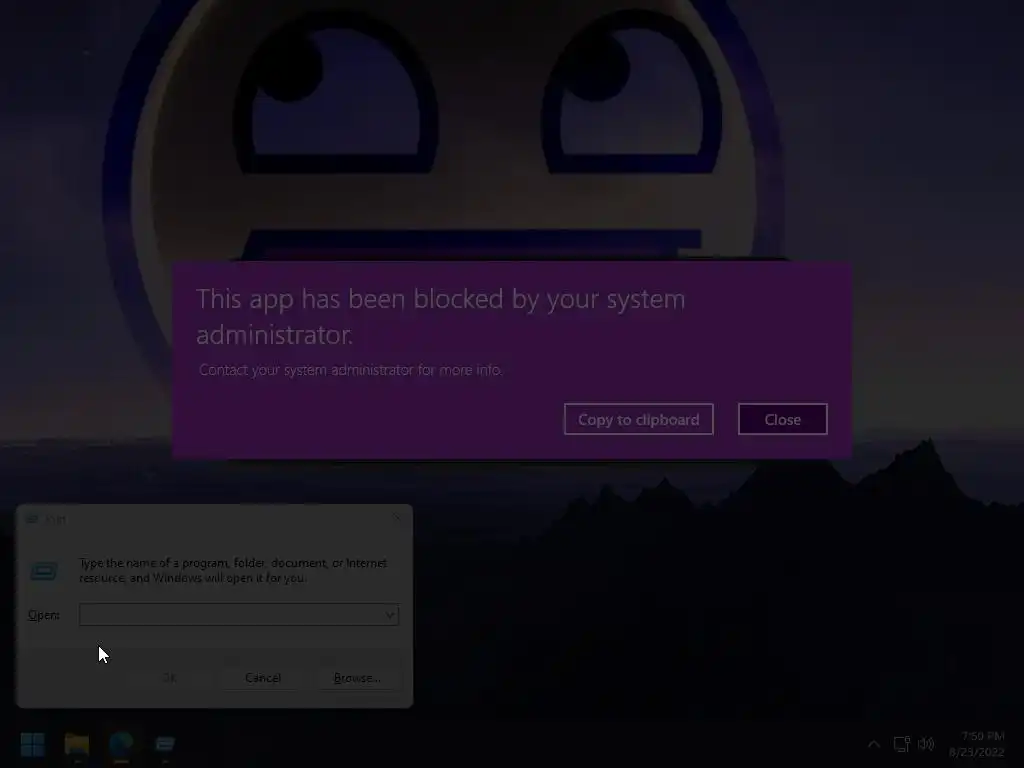
Task: Click the 'Open:' label in Run dialog
Action: [x=44, y=615]
